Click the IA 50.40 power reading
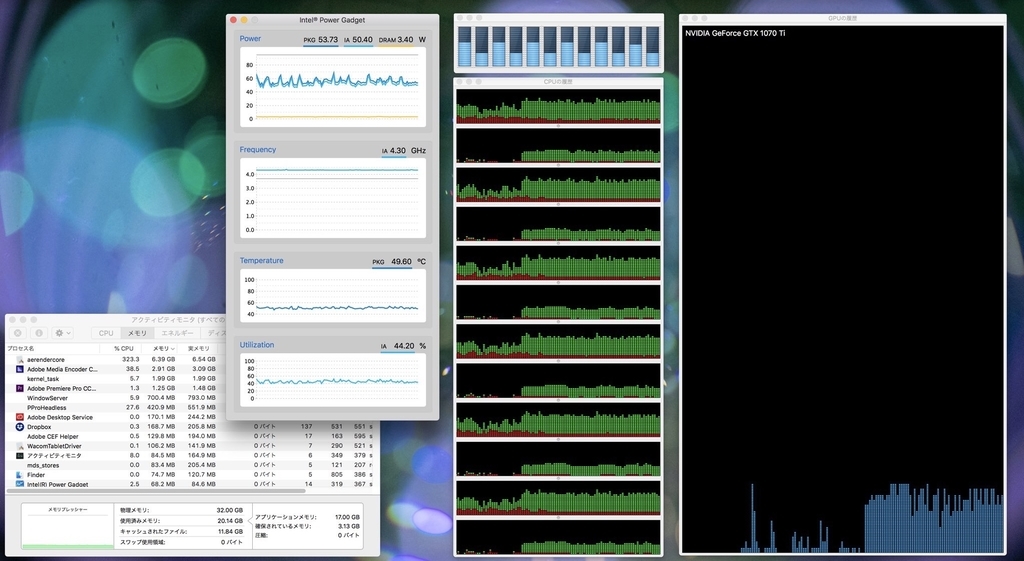 pos(359,40)
